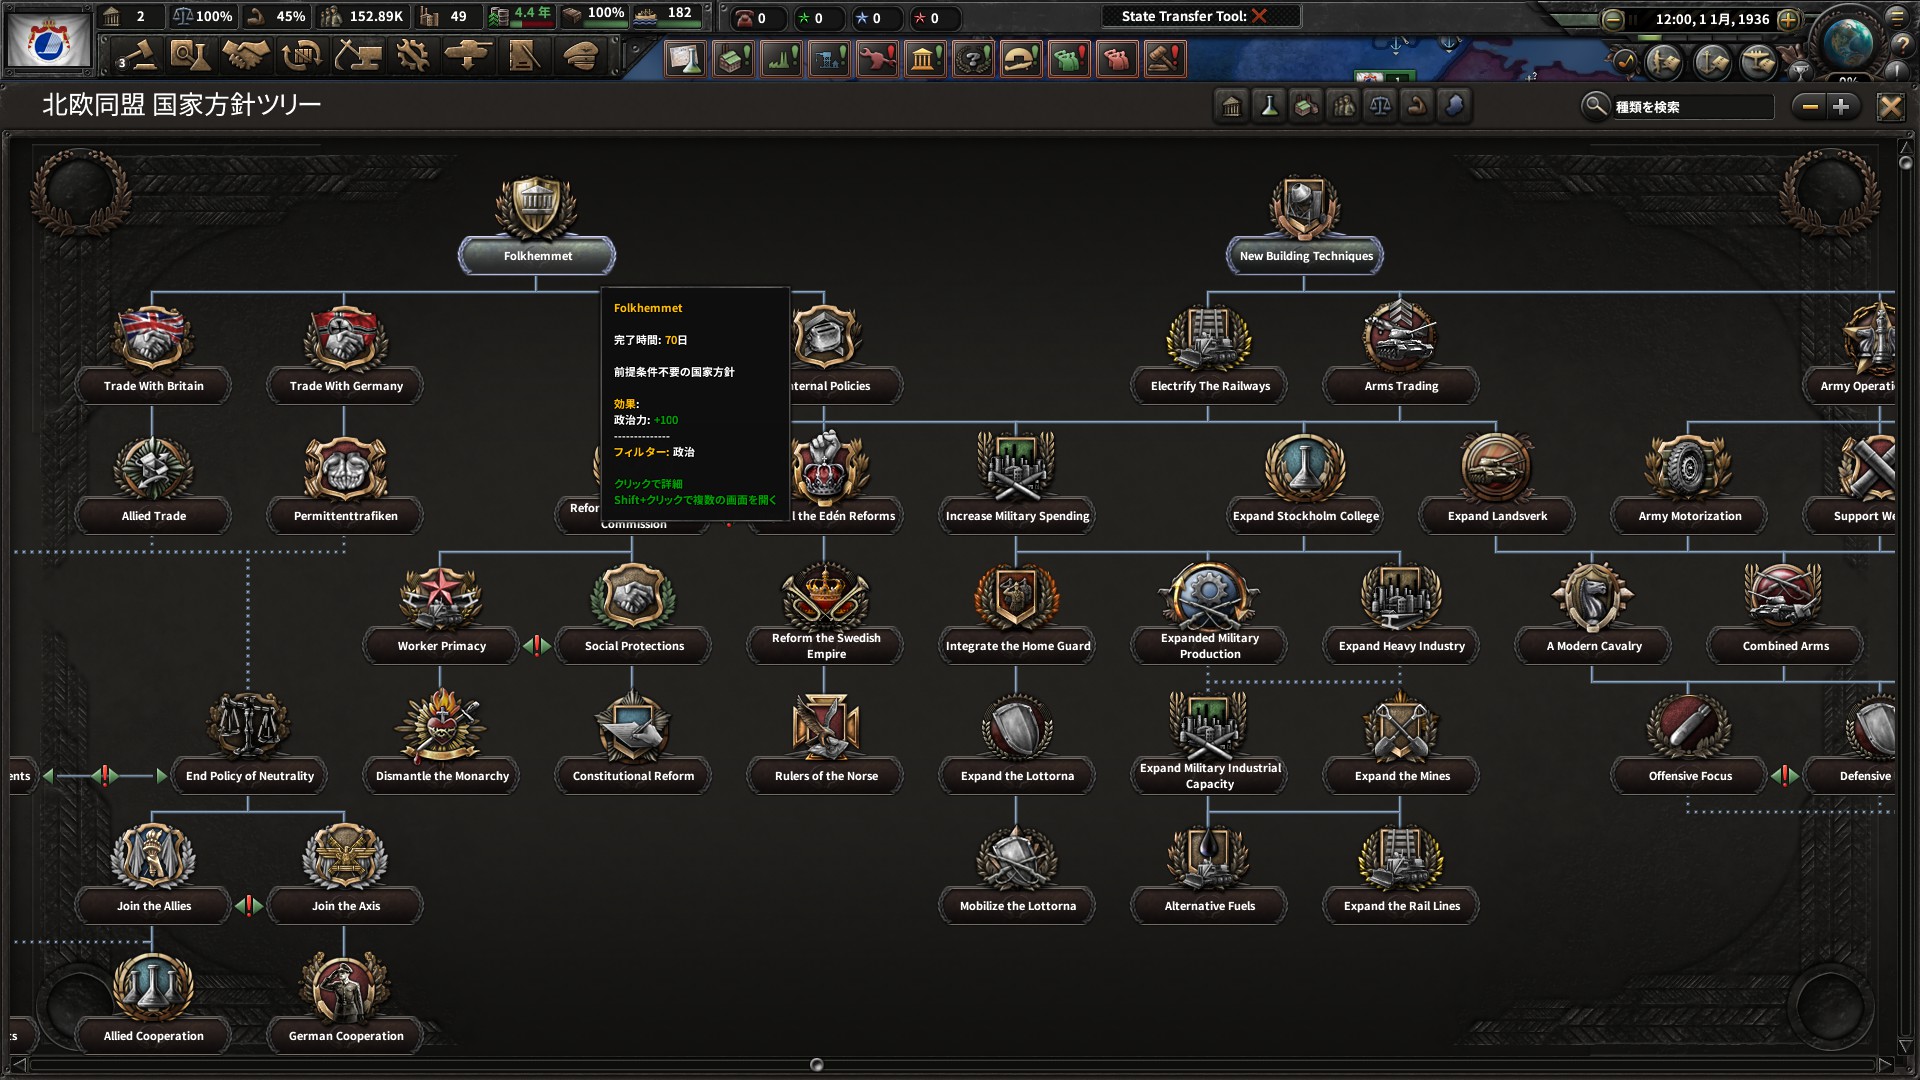Zoom in focus tree with plus
The width and height of the screenshot is (1920, 1080).
pyautogui.click(x=1842, y=106)
